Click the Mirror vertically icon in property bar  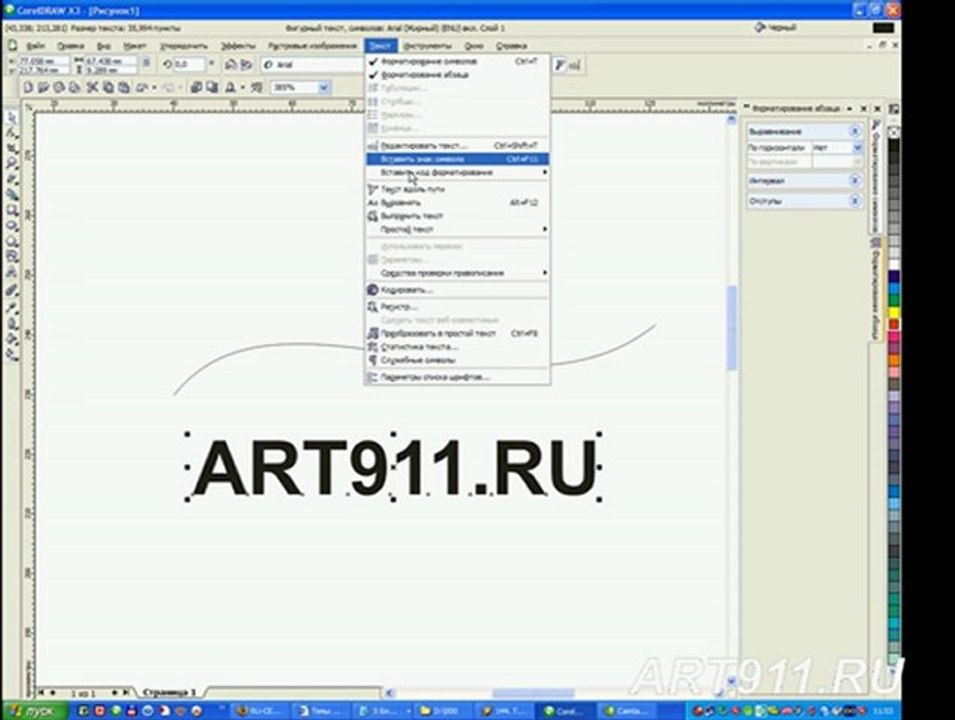(x=245, y=64)
